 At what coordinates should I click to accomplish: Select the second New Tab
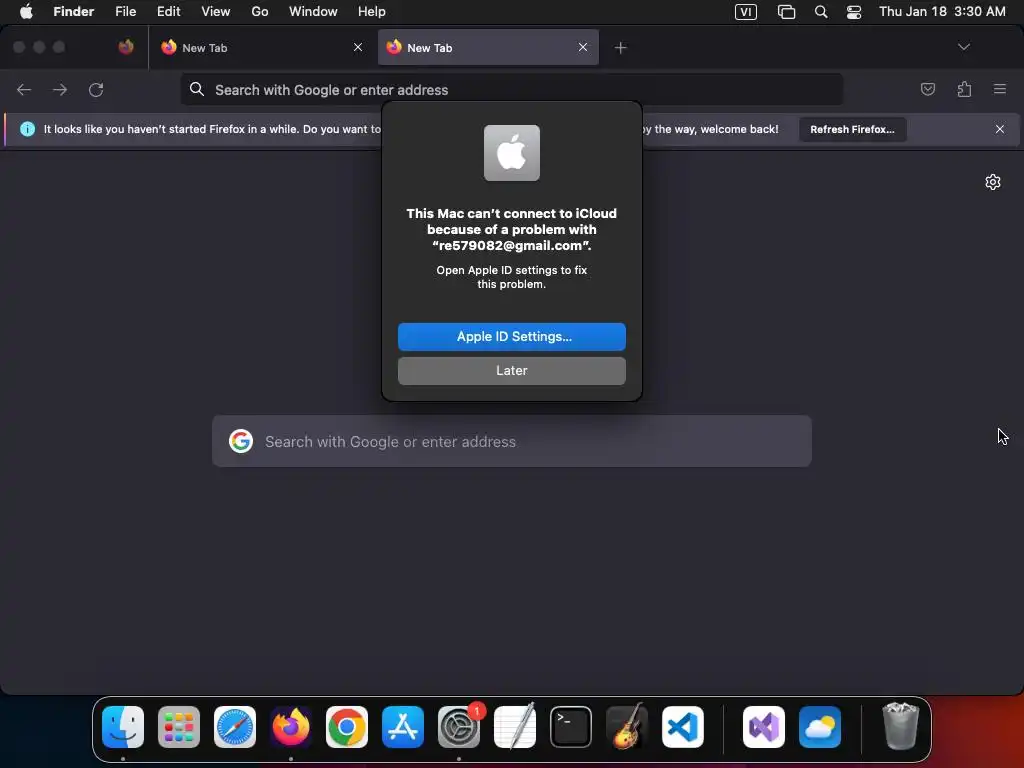tap(488, 48)
